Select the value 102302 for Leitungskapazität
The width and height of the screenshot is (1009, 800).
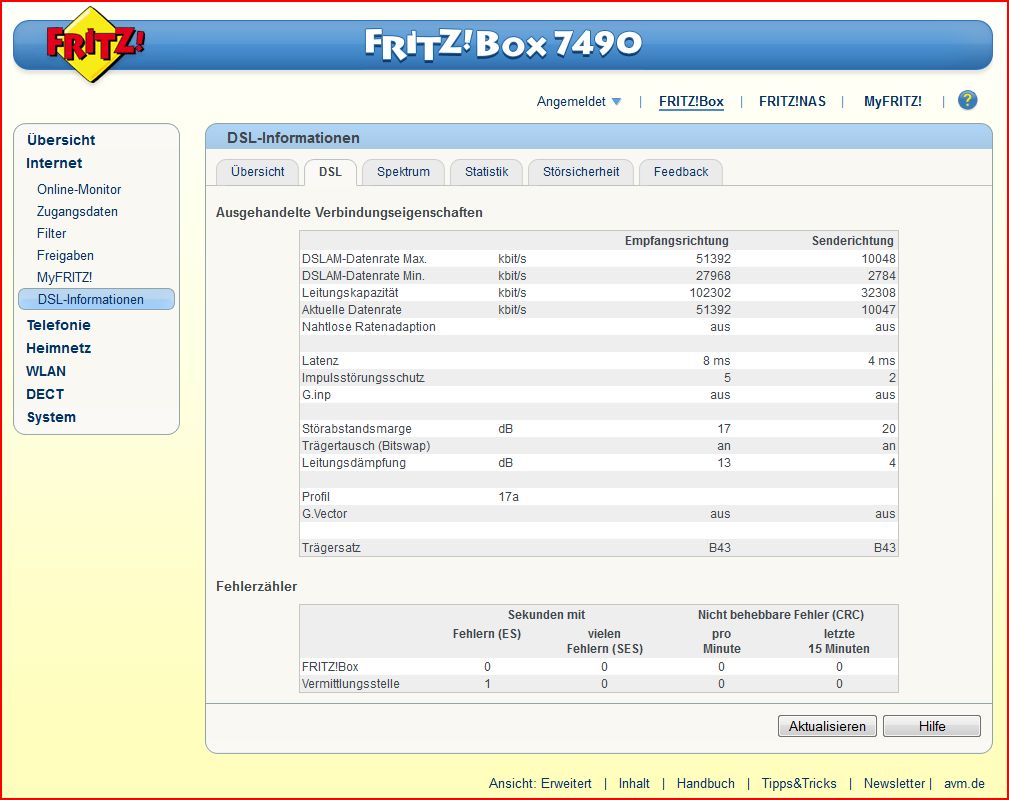(x=710, y=292)
